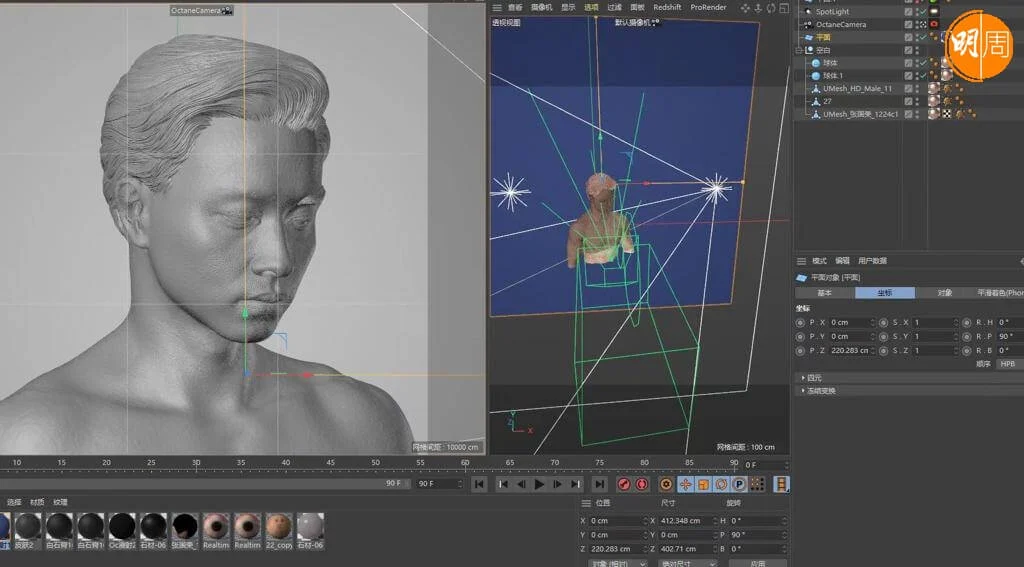This screenshot has width=1024, height=567.
Task: Toggle layer checkbox for OctaneCamera
Action: pyautogui.click(x=908, y=24)
